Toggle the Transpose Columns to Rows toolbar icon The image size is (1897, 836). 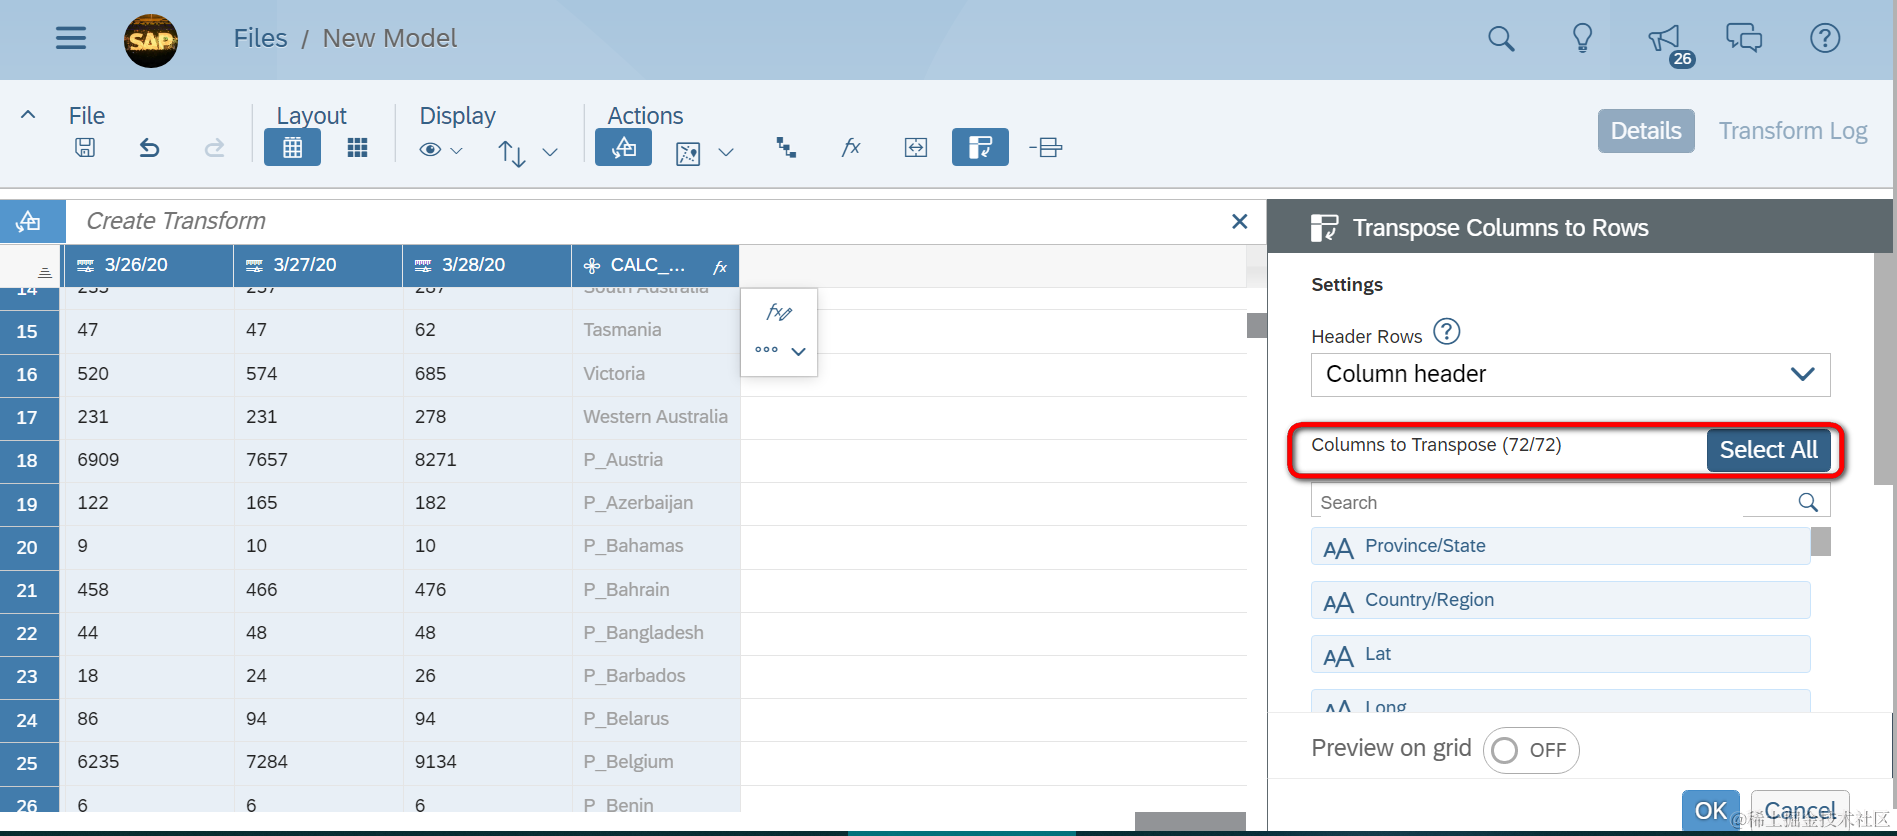(980, 148)
